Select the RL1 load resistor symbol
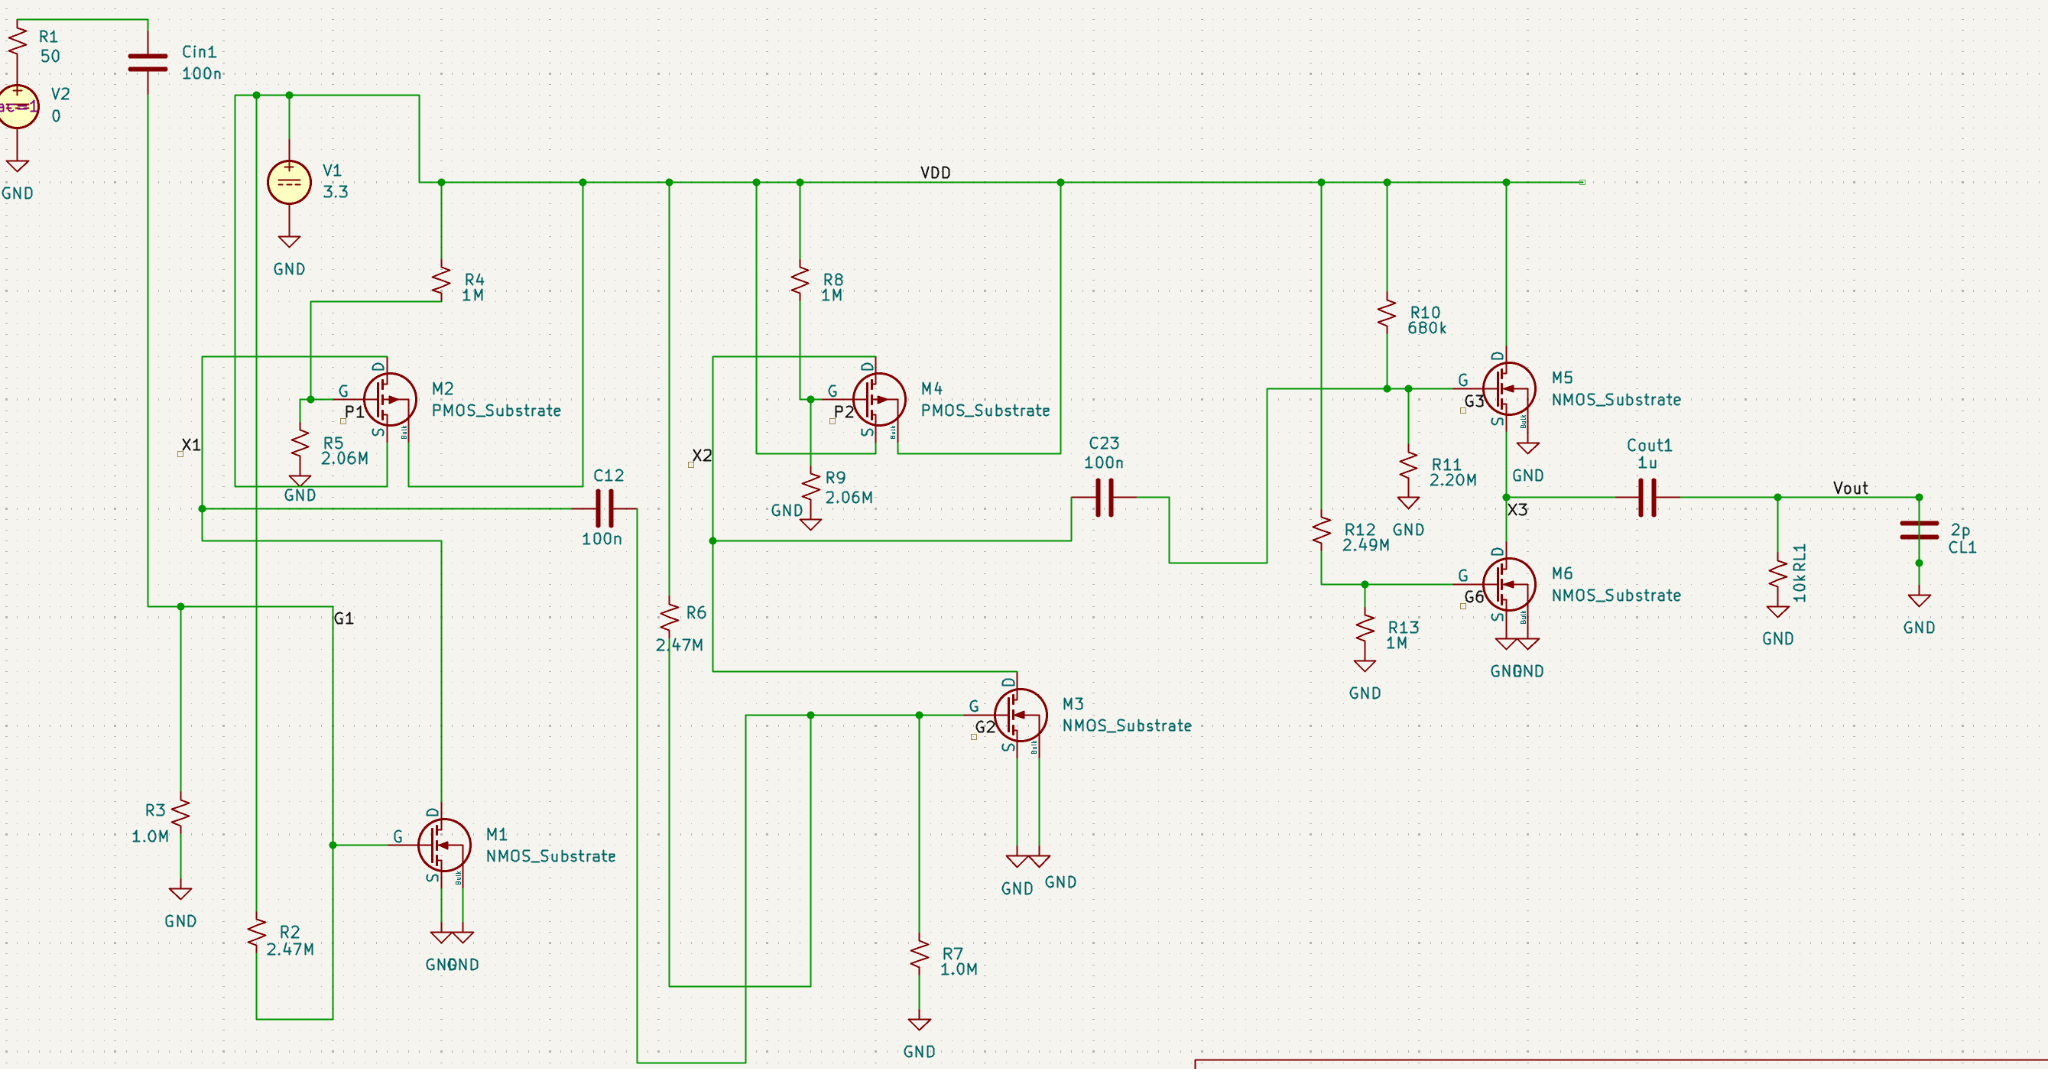This screenshot has width=2048, height=1069. tap(1778, 574)
